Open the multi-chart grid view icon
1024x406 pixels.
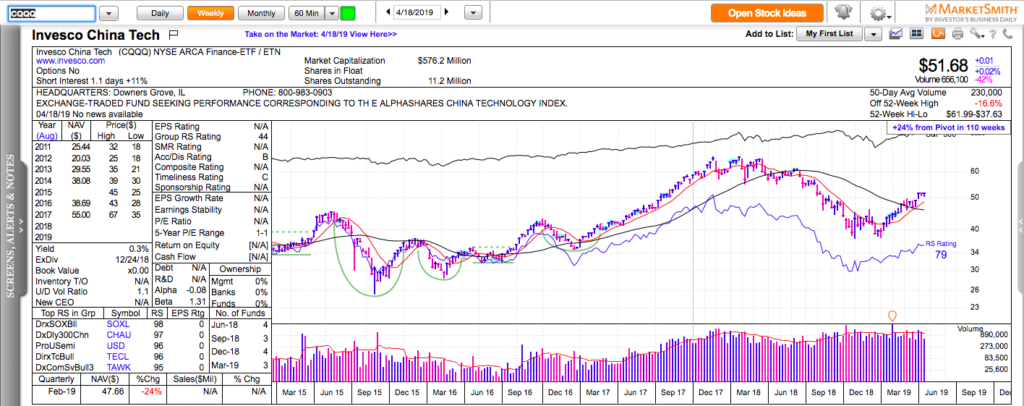coord(916,34)
